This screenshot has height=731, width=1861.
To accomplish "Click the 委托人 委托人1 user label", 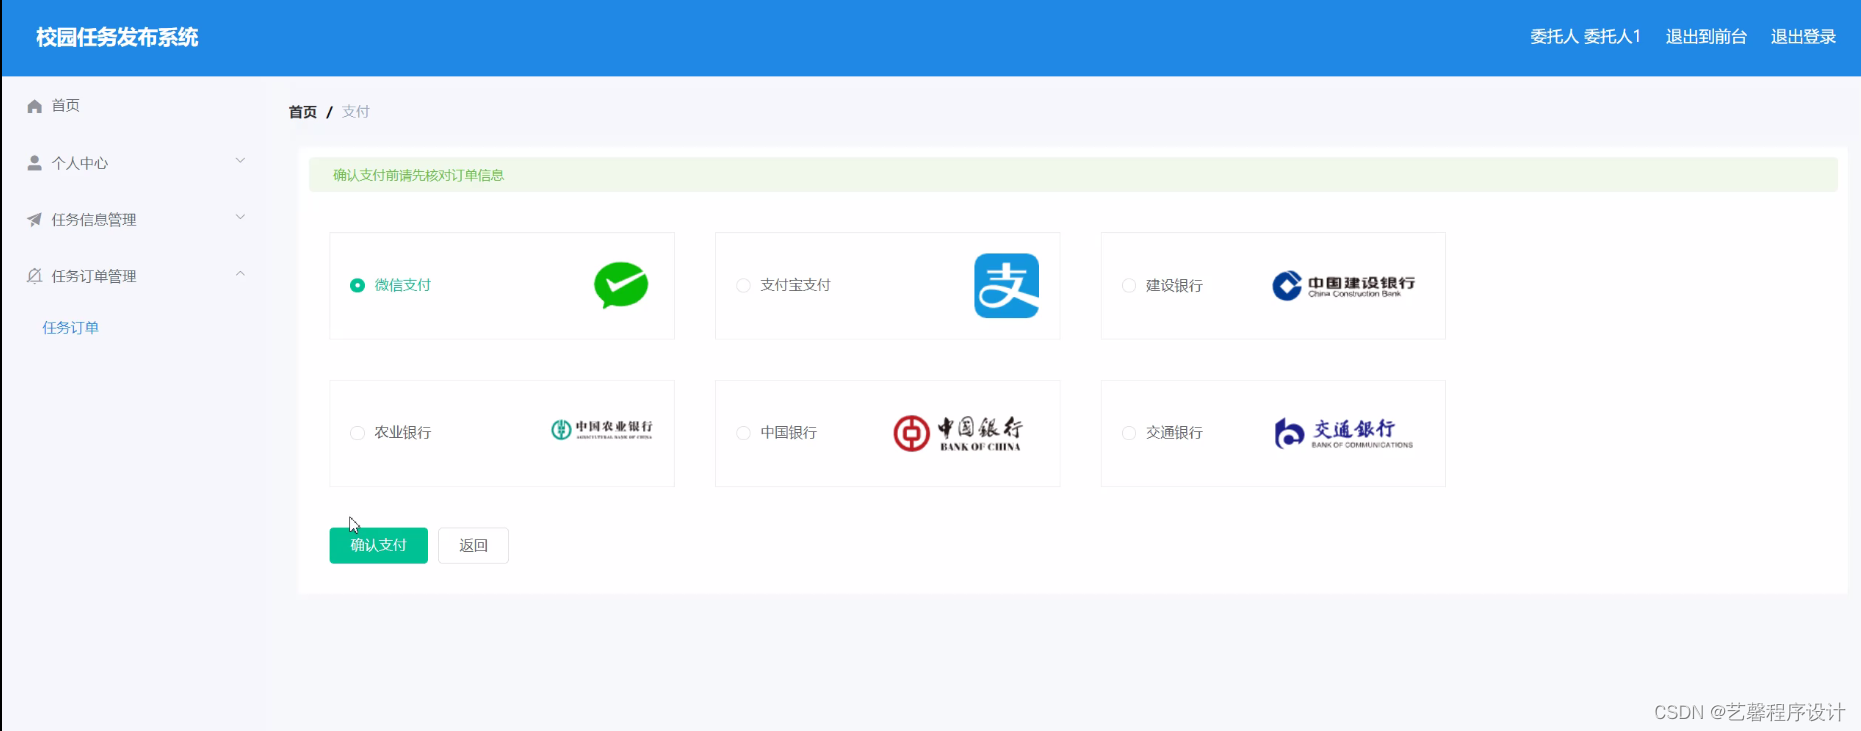I will click(1585, 37).
